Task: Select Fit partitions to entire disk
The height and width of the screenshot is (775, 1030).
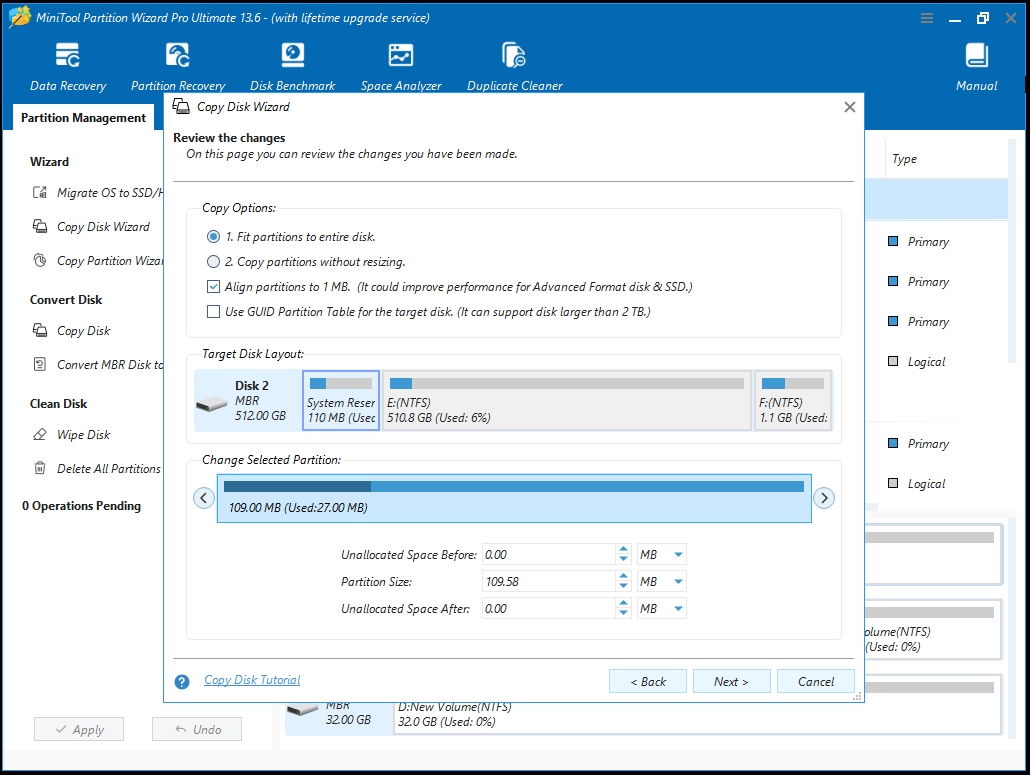Action: (213, 236)
